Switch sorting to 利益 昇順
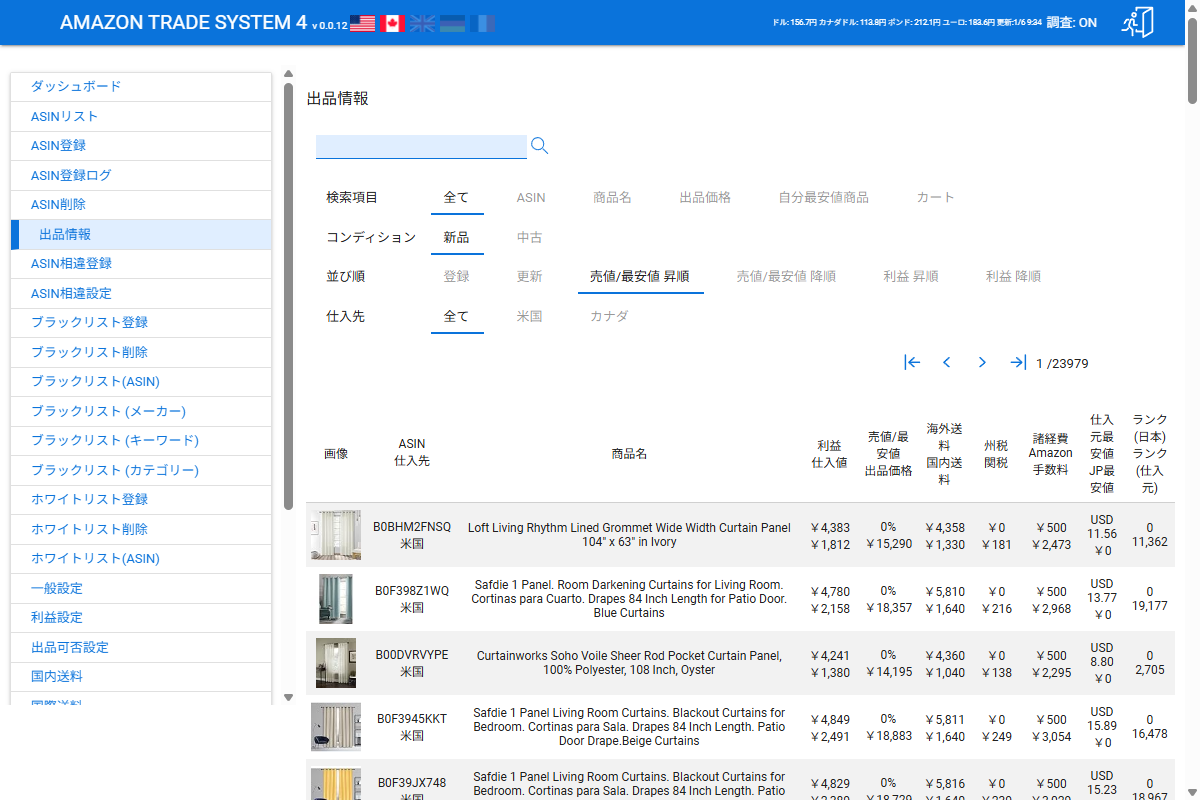 coord(911,276)
